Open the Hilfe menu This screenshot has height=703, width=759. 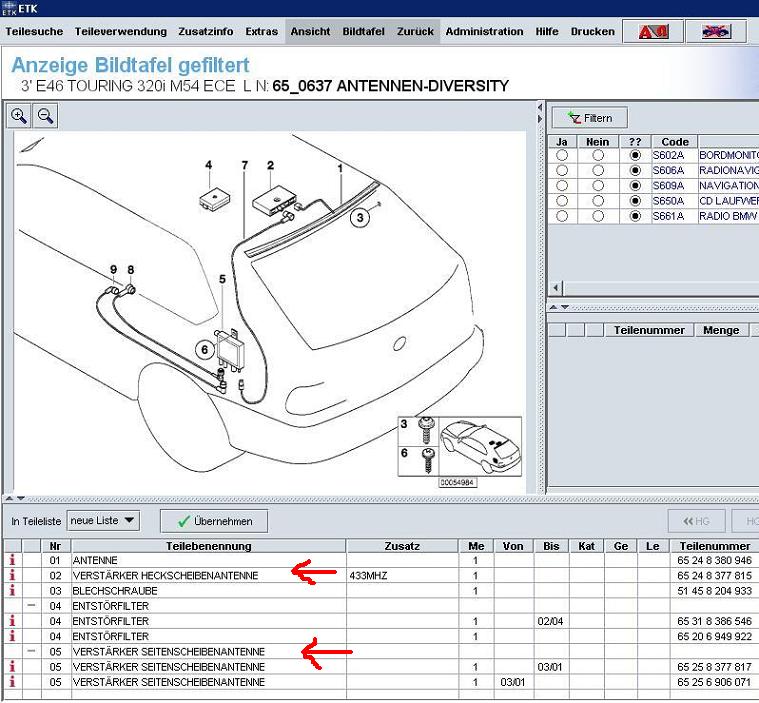point(547,31)
